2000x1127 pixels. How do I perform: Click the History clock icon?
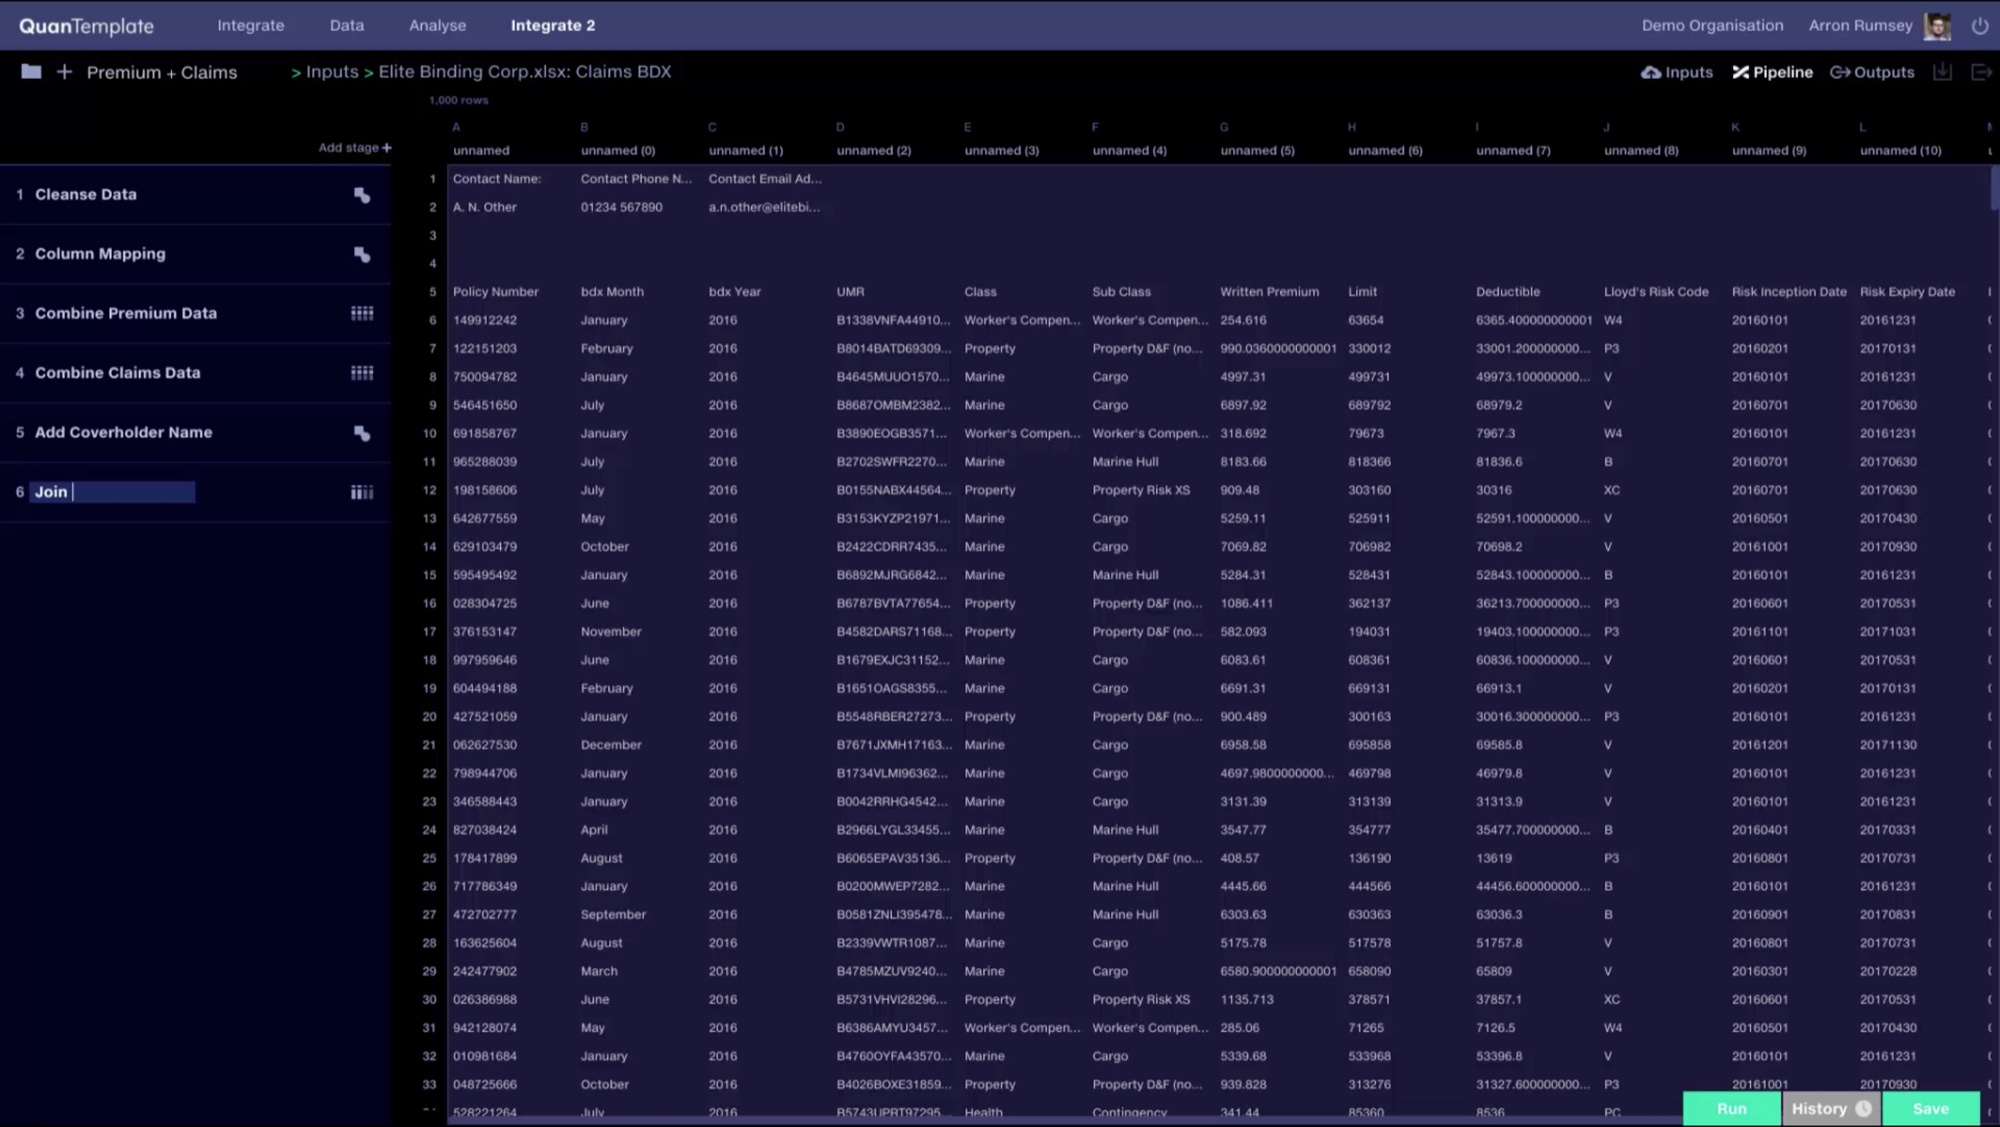1863,1108
